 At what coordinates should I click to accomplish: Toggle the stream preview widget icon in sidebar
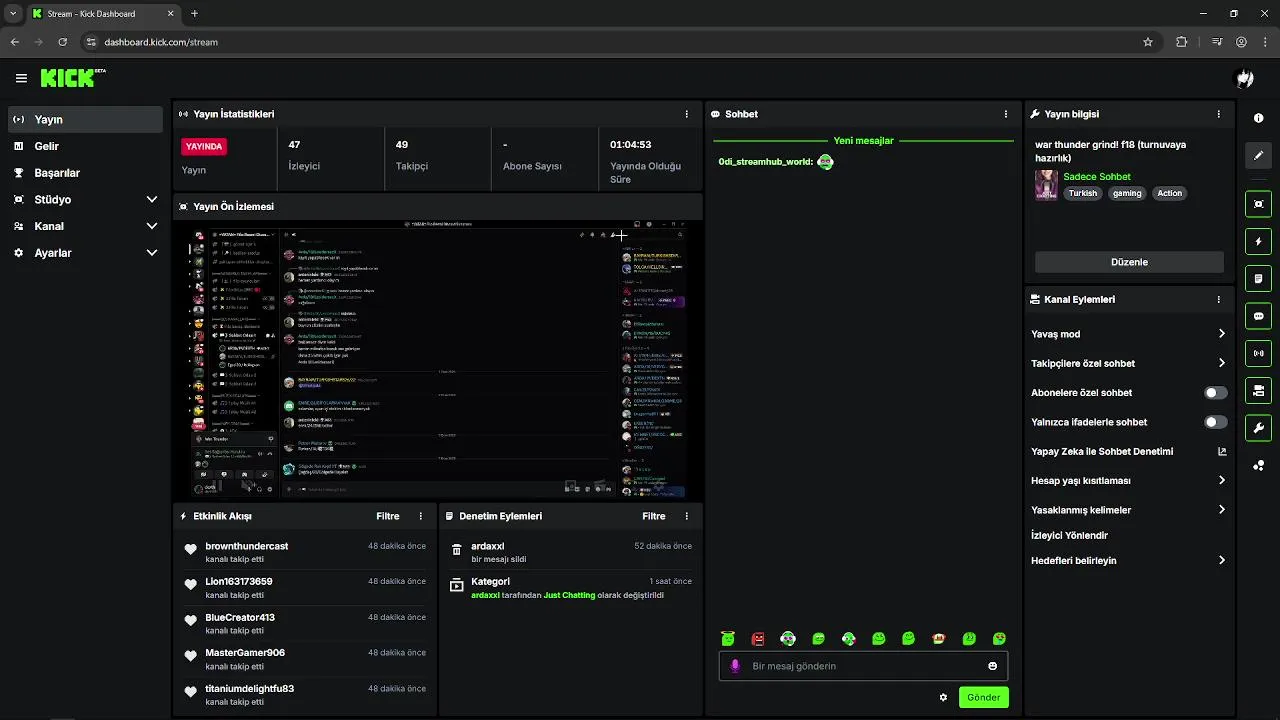pyautogui.click(x=1258, y=204)
